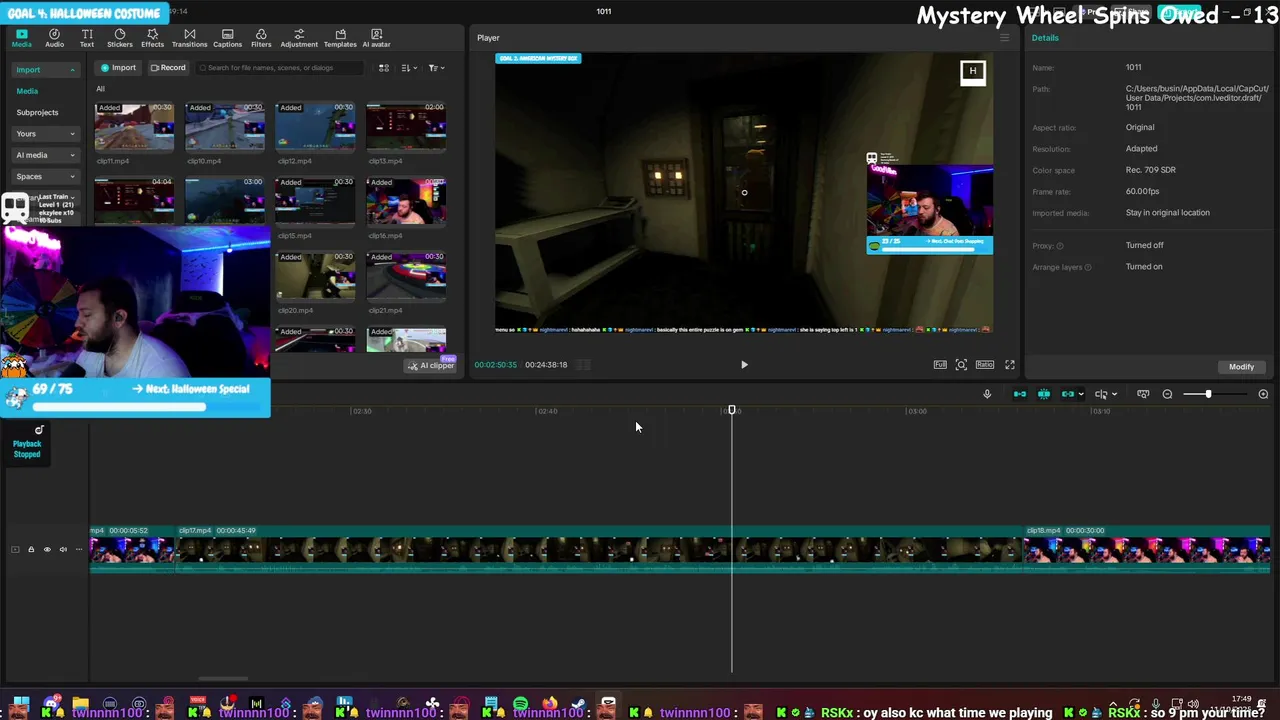Viewport: 1280px width, 720px height.
Task: Click the player zoom-to-fit icon
Action: click(961, 365)
